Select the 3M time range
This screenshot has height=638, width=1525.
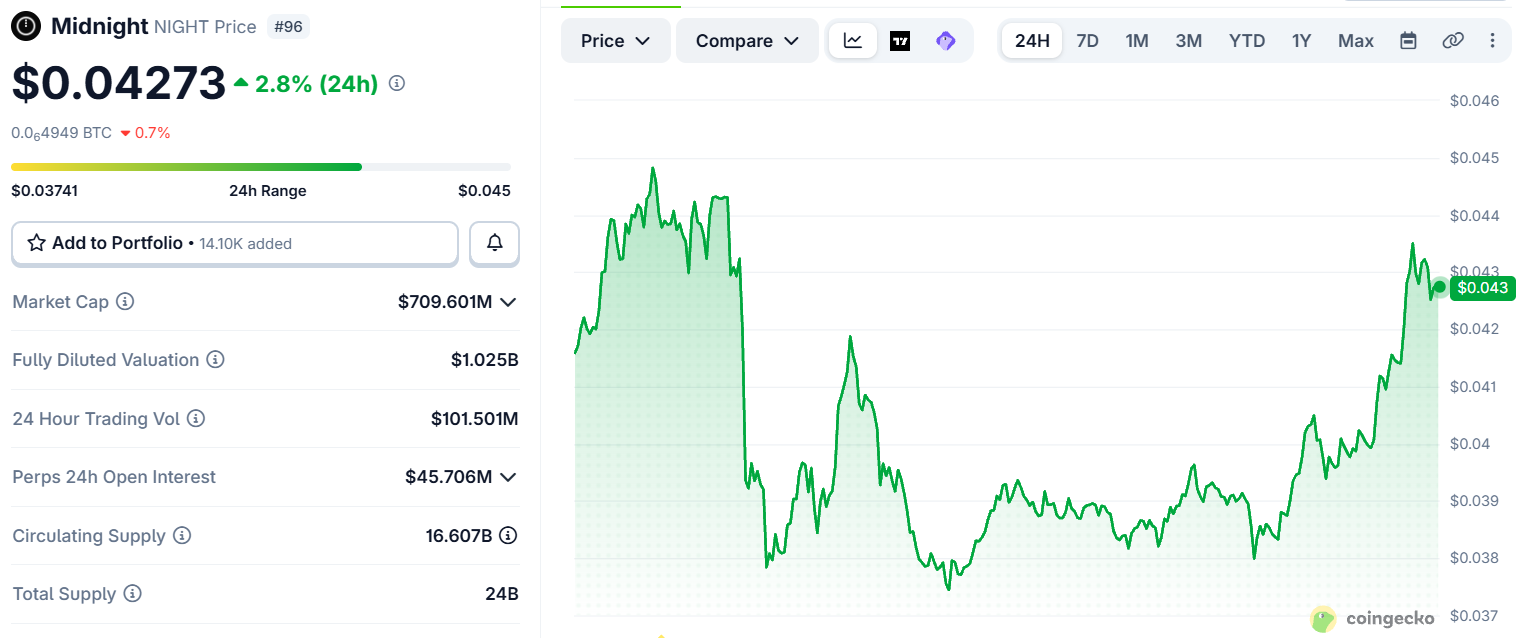click(1189, 41)
